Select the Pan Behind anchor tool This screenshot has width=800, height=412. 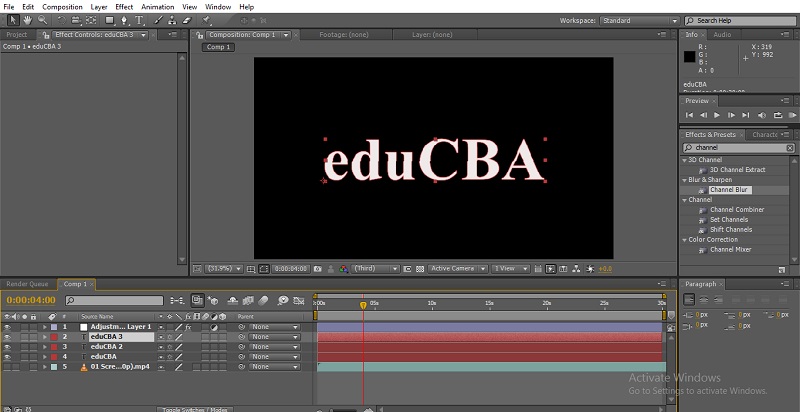pos(91,20)
